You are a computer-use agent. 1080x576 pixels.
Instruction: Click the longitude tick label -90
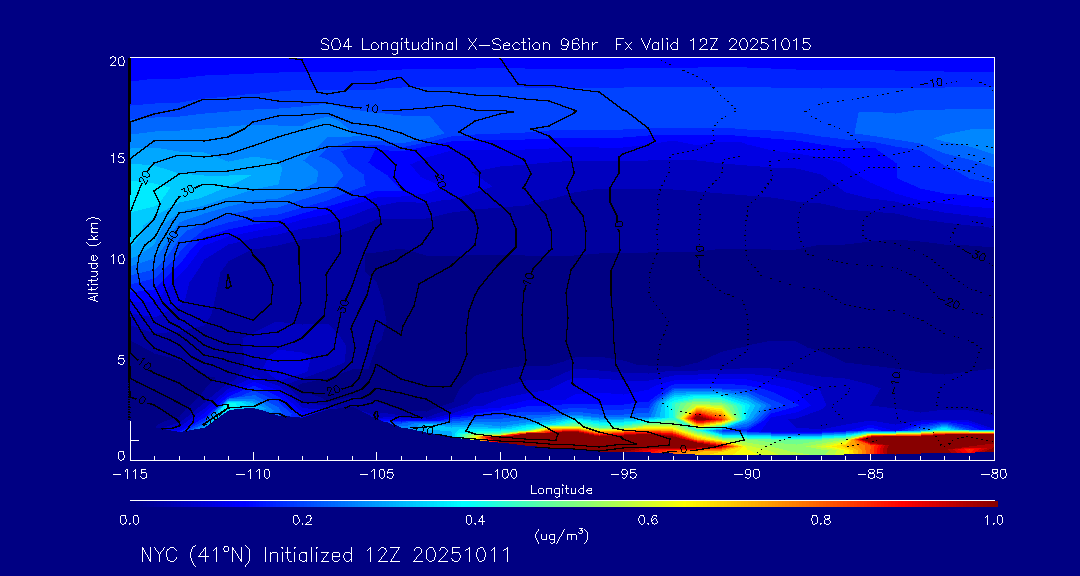tap(747, 474)
